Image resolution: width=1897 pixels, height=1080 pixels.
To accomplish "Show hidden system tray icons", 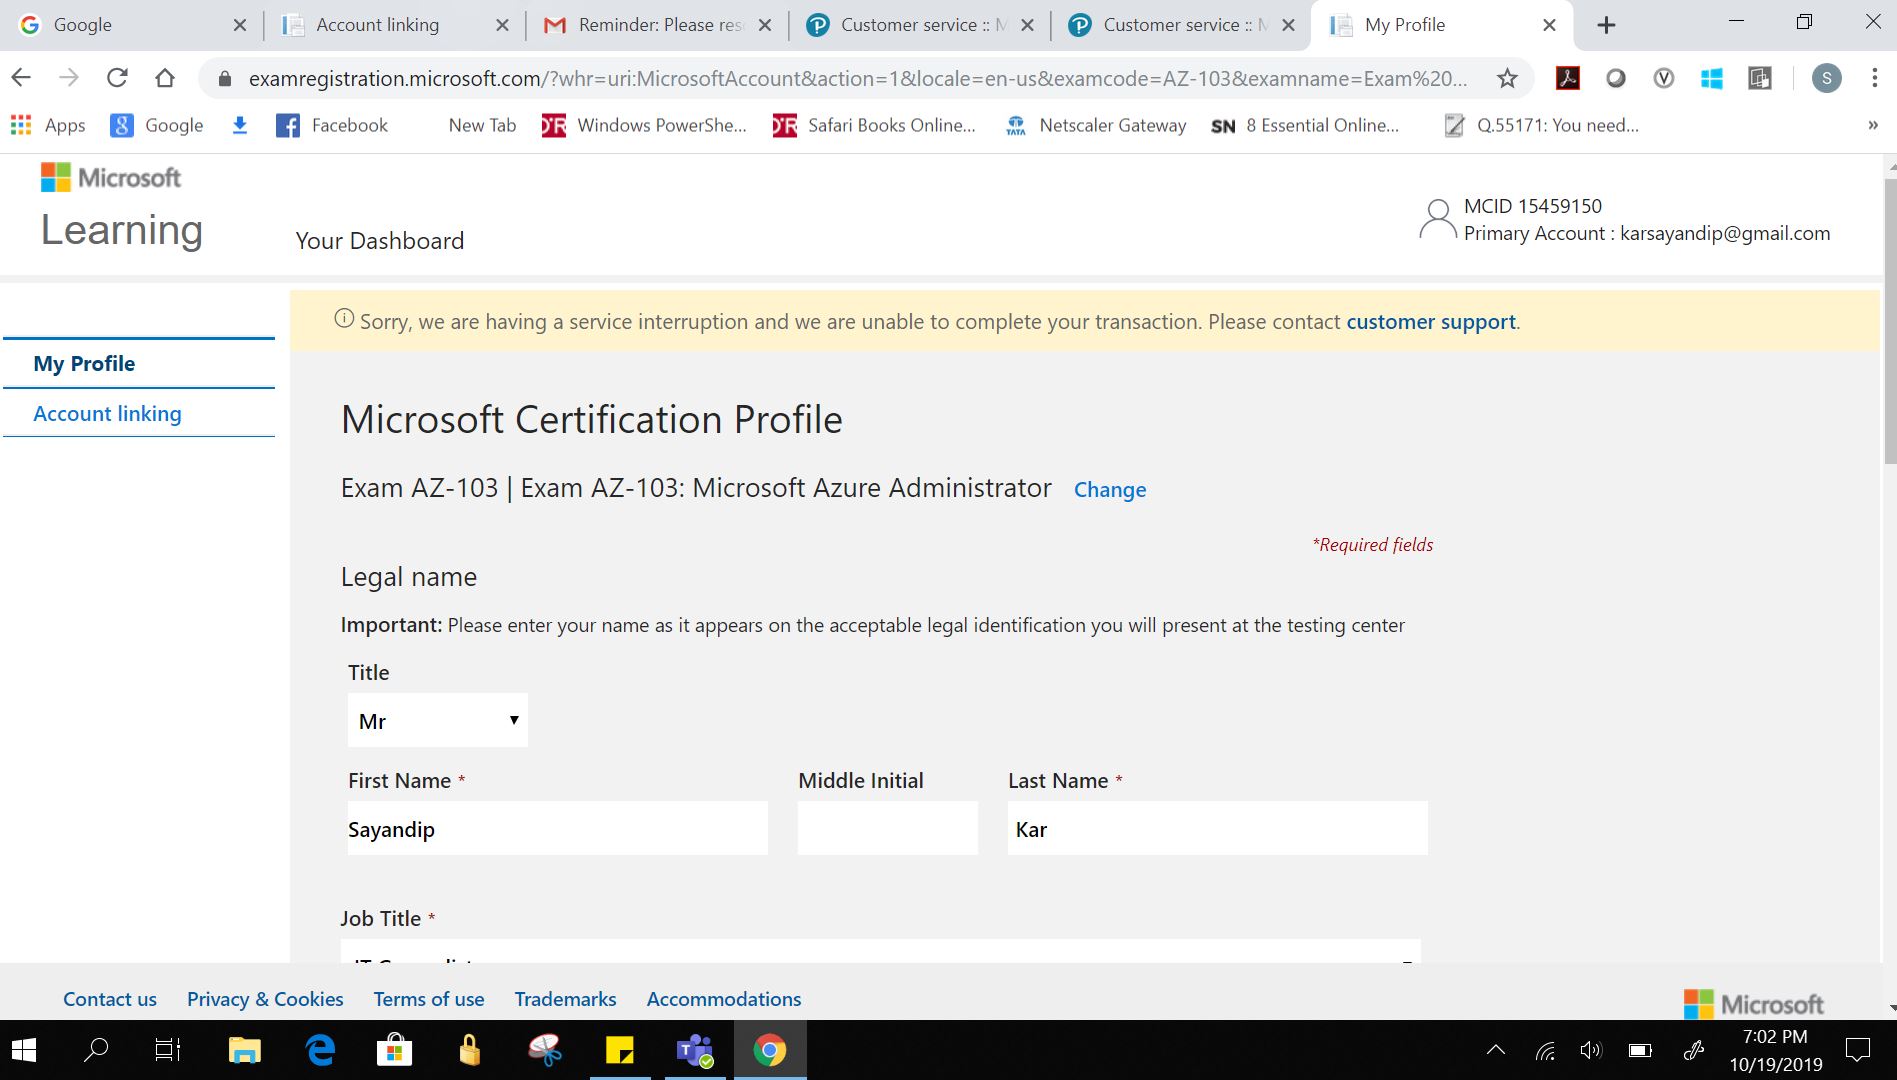I will point(1496,1050).
